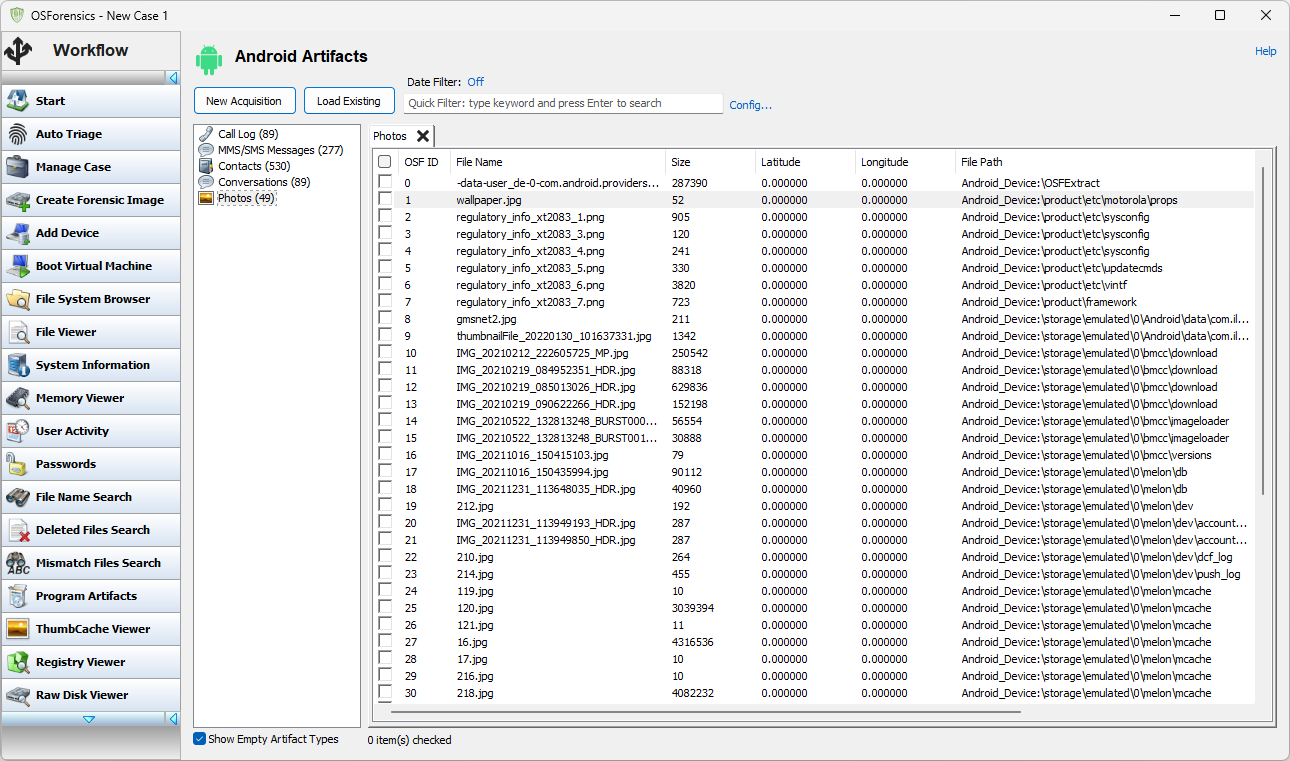Image resolution: width=1290 pixels, height=761 pixels.
Task: Click the Passwords padlock icon
Action: coord(18,464)
